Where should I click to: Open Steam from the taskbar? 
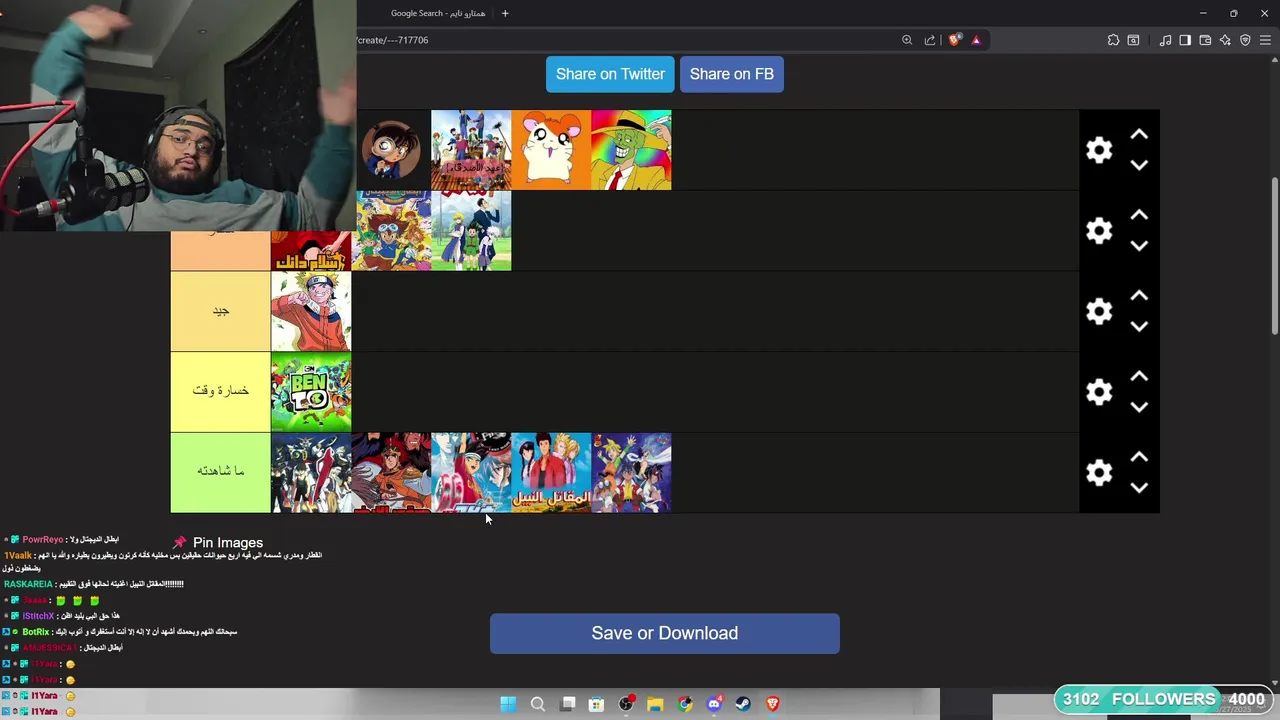743,704
